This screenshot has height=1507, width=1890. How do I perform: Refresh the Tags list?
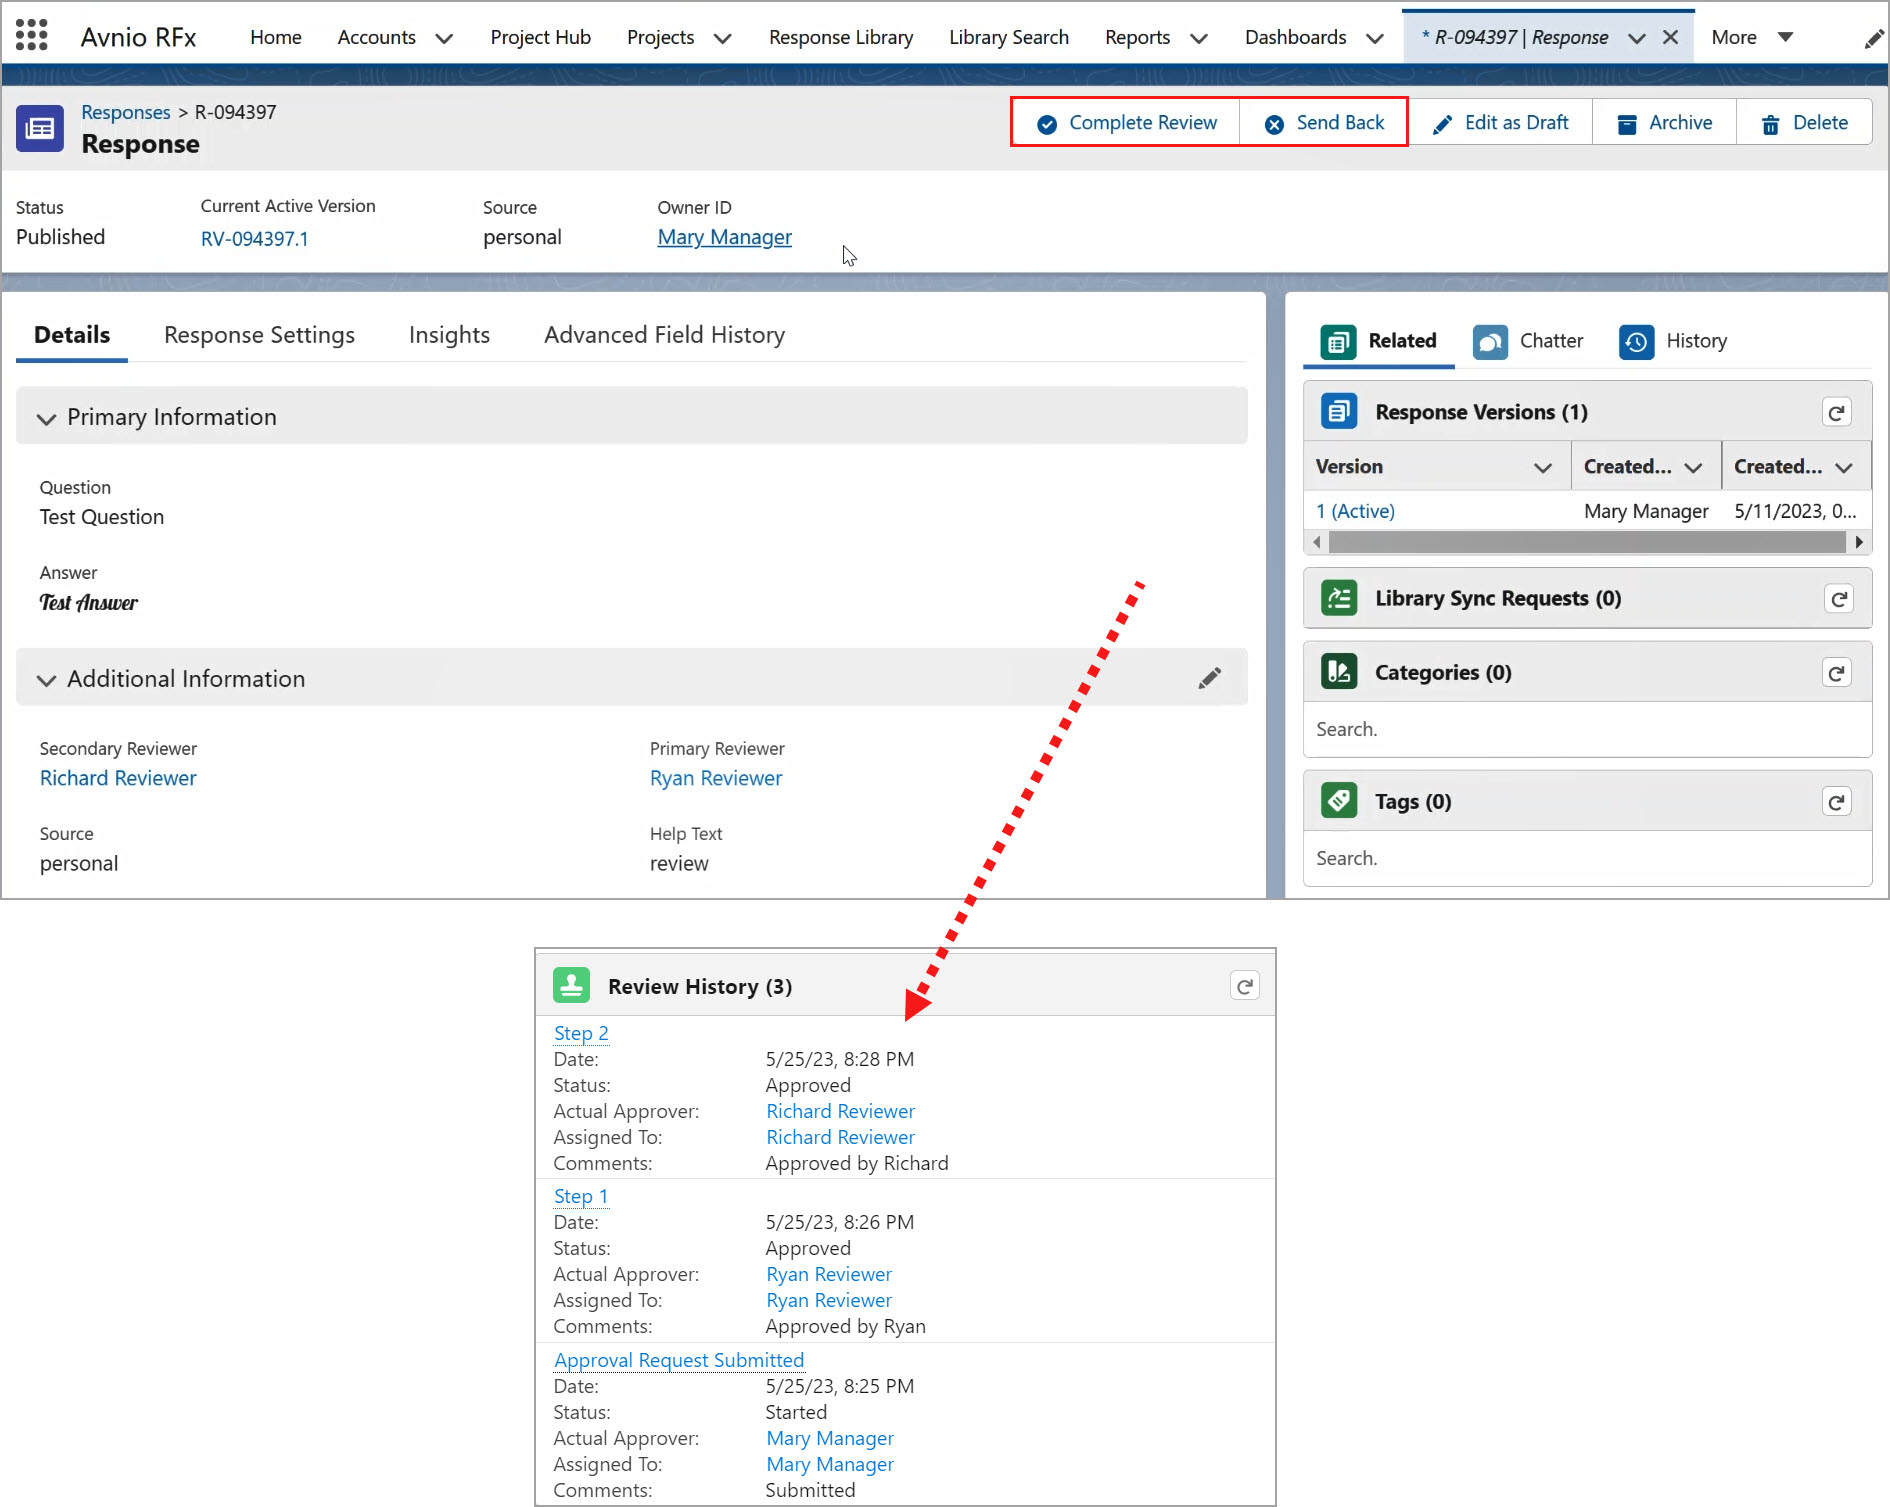click(1837, 801)
